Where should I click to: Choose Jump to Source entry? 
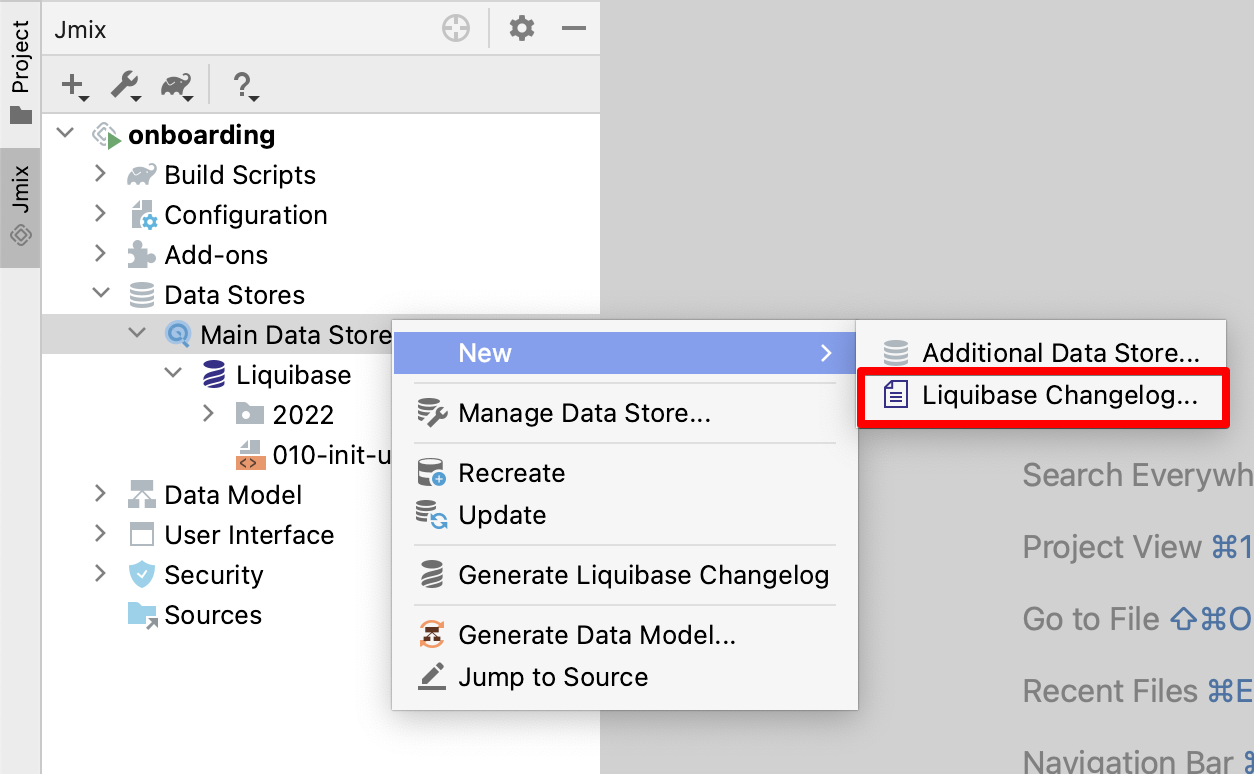coord(625,677)
